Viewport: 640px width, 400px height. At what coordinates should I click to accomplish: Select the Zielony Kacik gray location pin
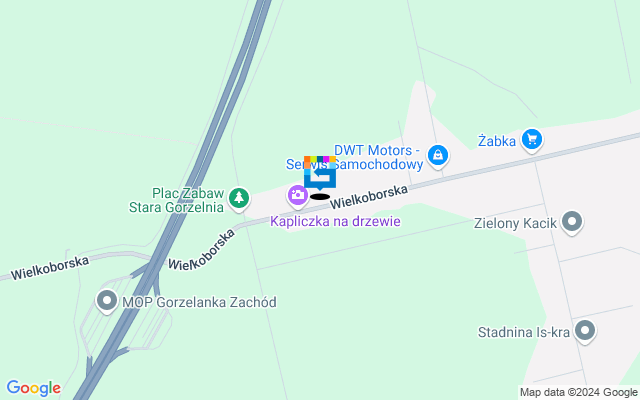tap(572, 223)
